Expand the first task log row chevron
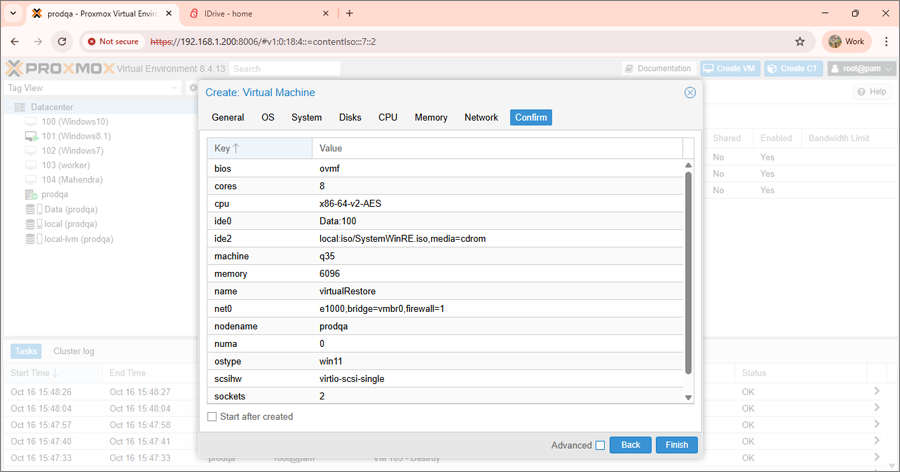 coord(876,392)
